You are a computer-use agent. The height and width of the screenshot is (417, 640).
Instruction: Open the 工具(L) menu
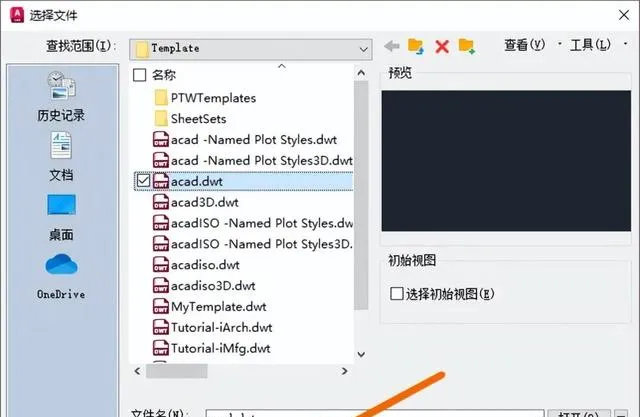(590, 44)
